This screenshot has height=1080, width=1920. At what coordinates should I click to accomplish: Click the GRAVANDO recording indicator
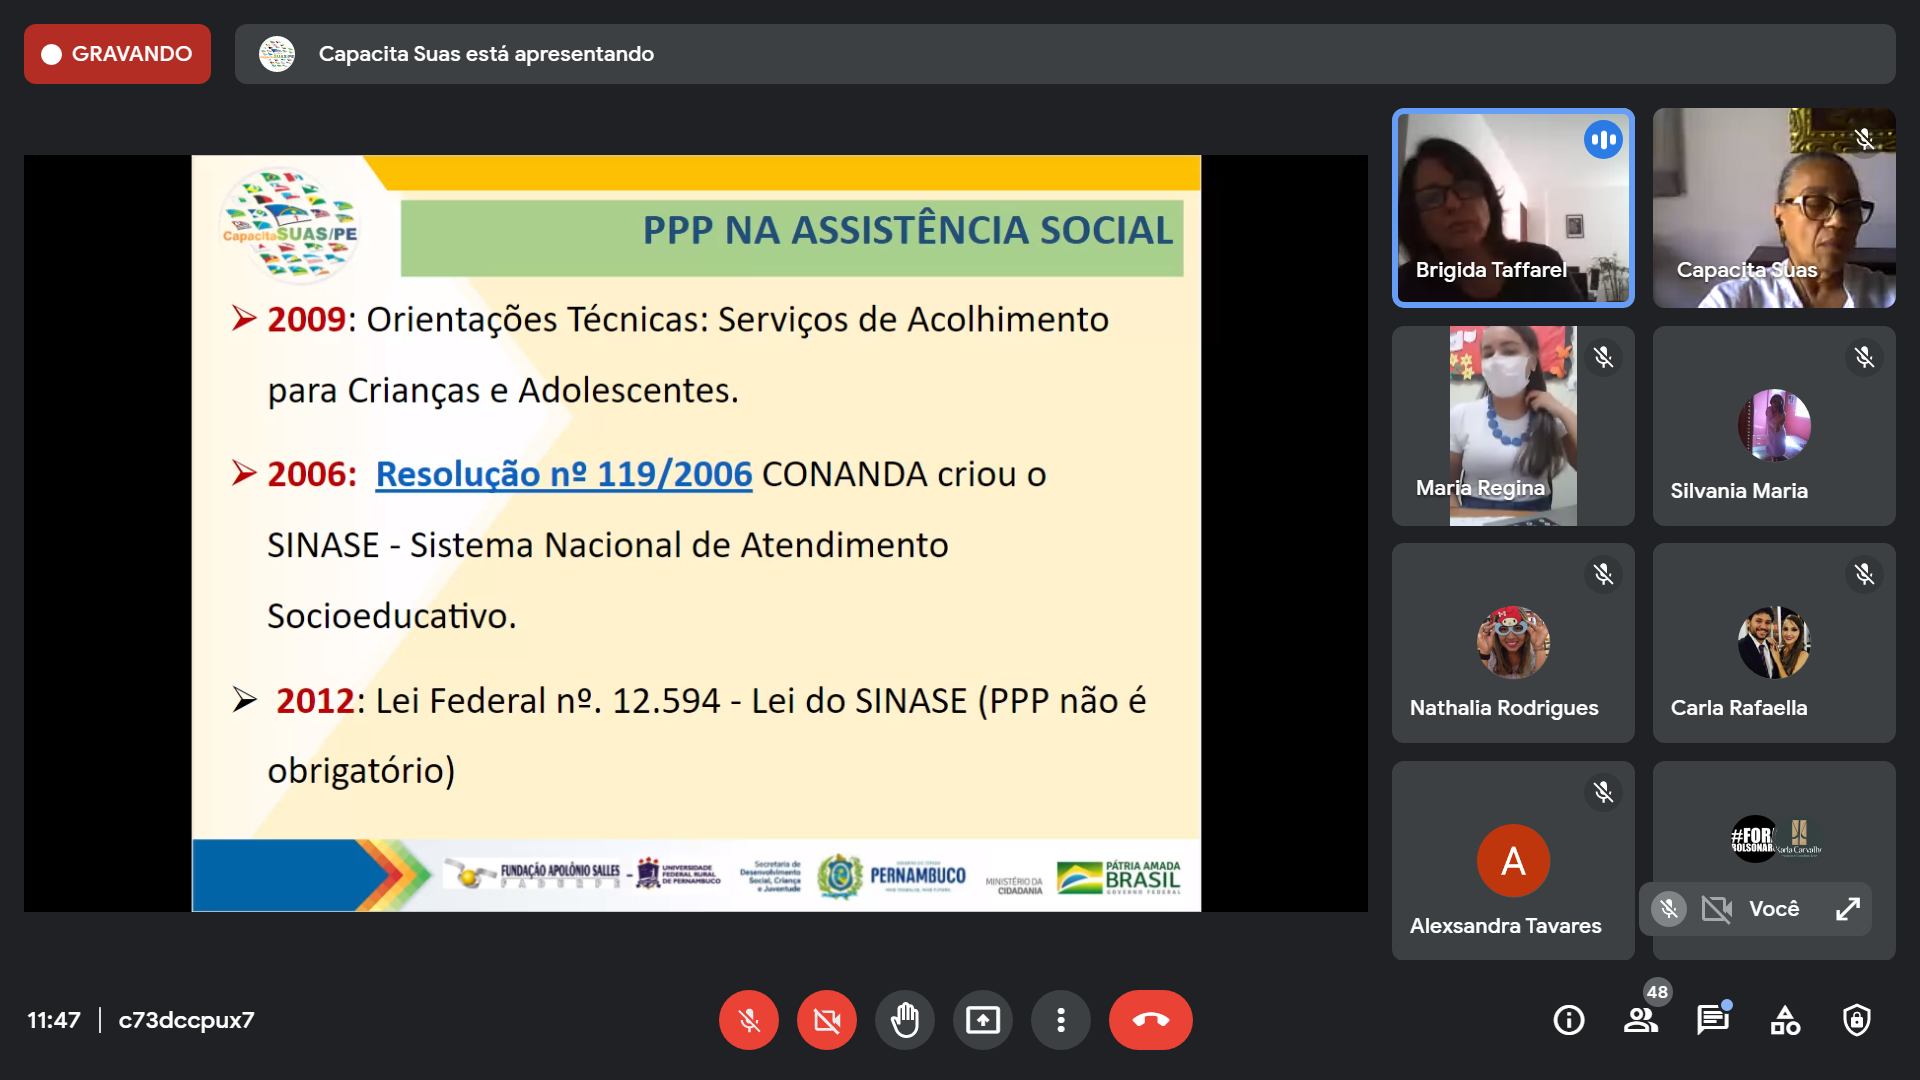(117, 54)
